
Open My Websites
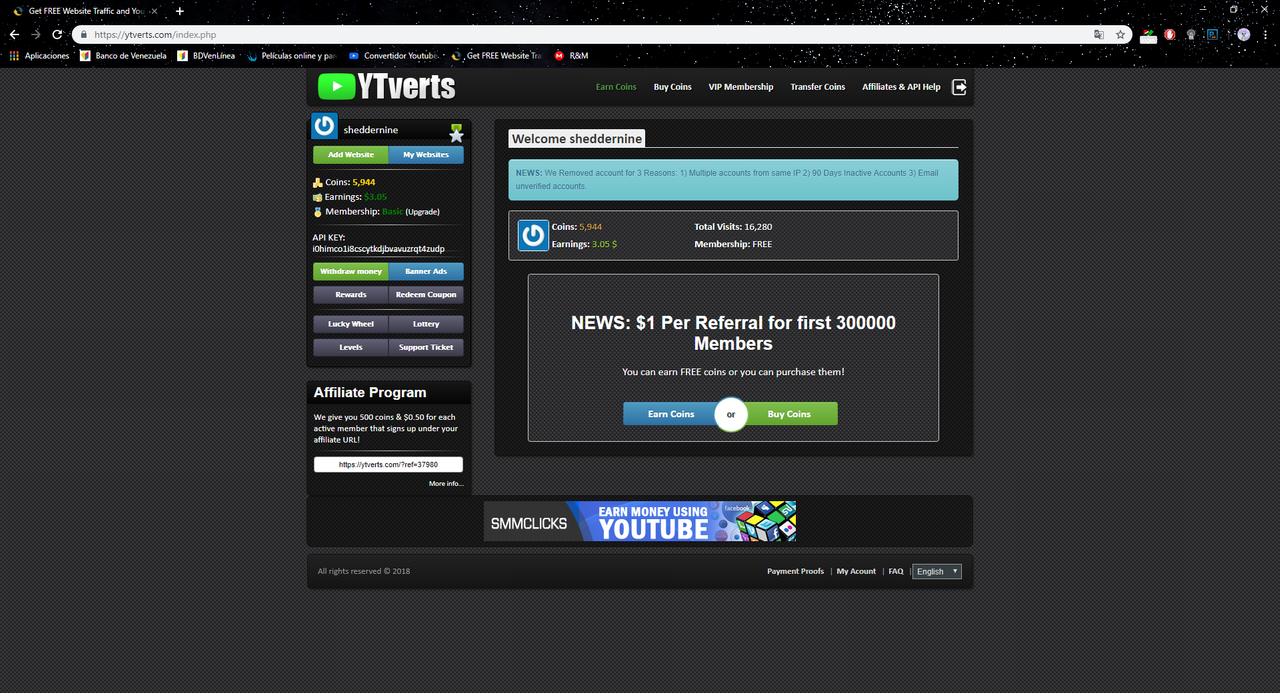[426, 155]
